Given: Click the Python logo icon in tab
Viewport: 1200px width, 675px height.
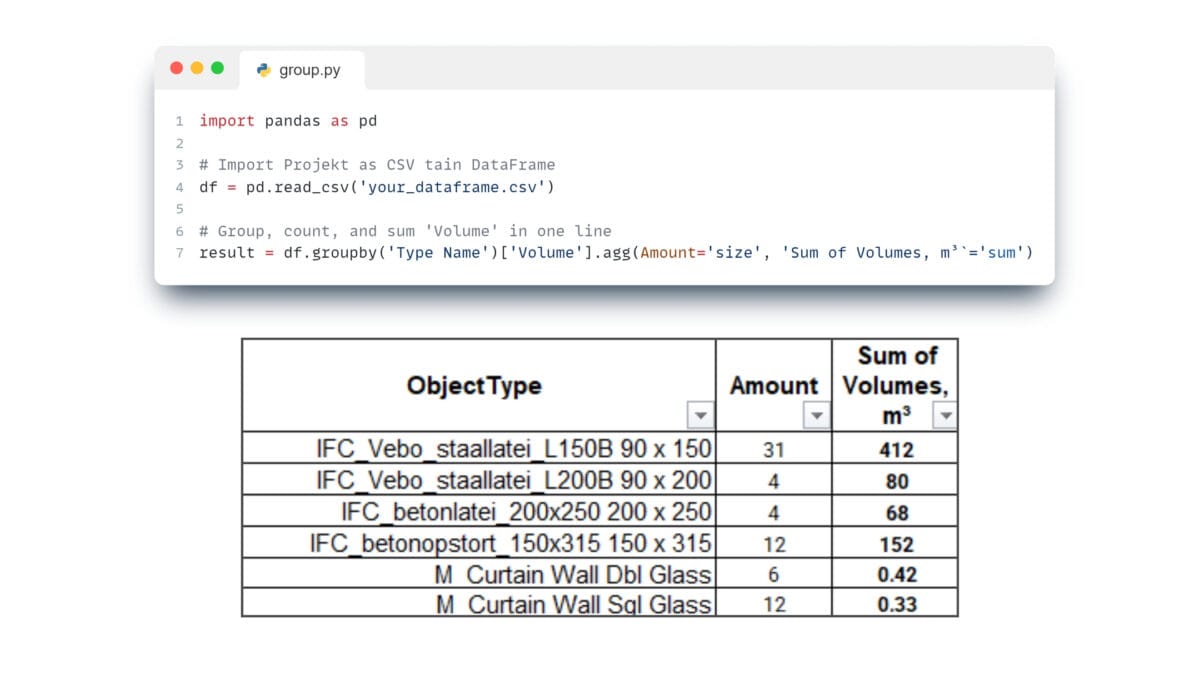Looking at the screenshot, I should click(264, 70).
